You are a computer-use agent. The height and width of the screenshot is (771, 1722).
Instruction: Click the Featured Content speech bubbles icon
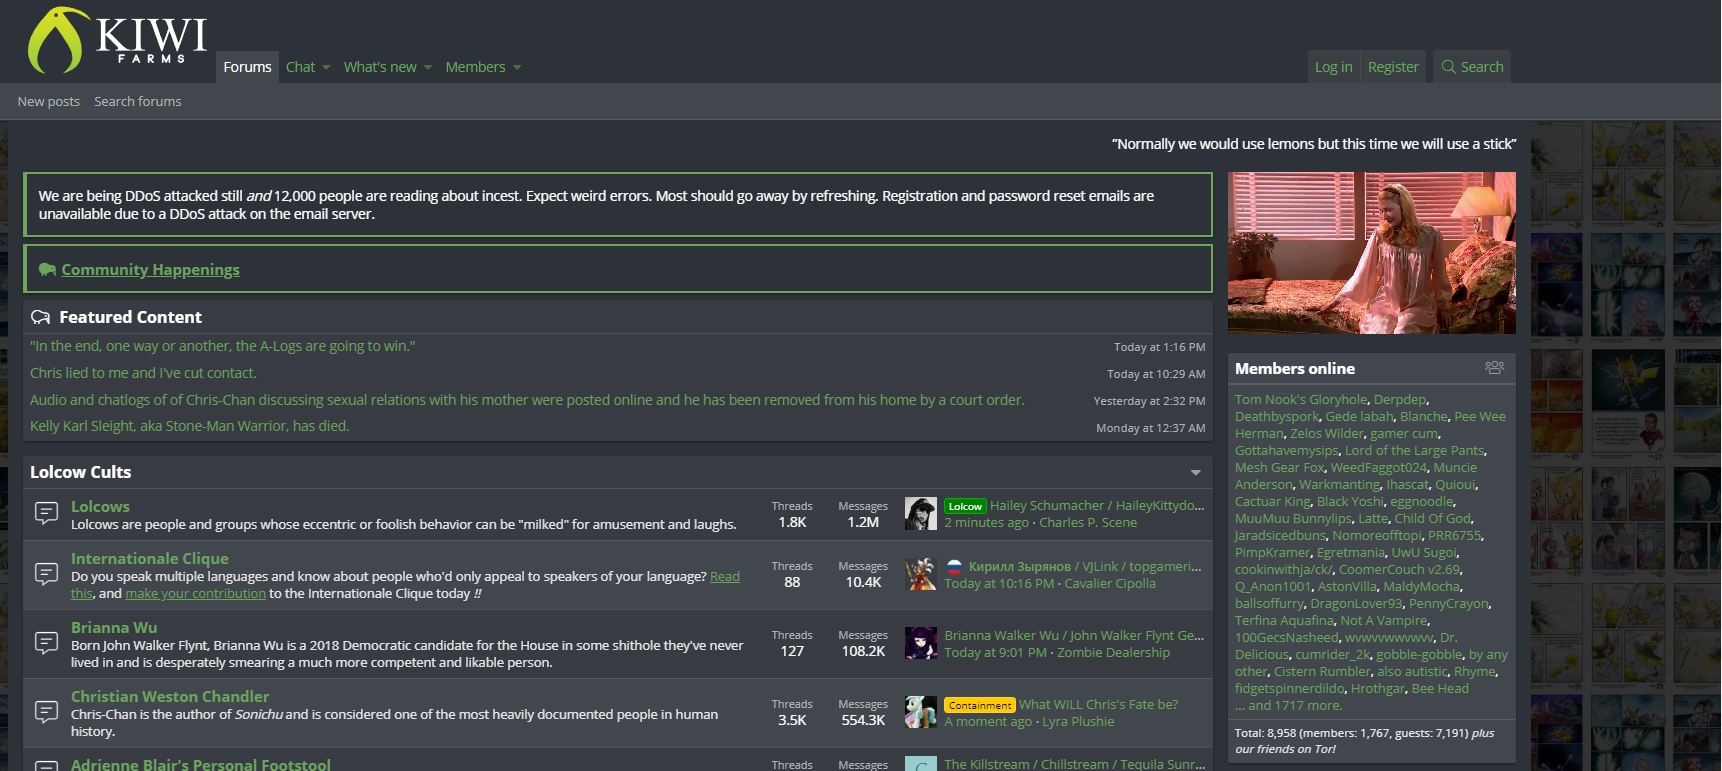point(41,317)
